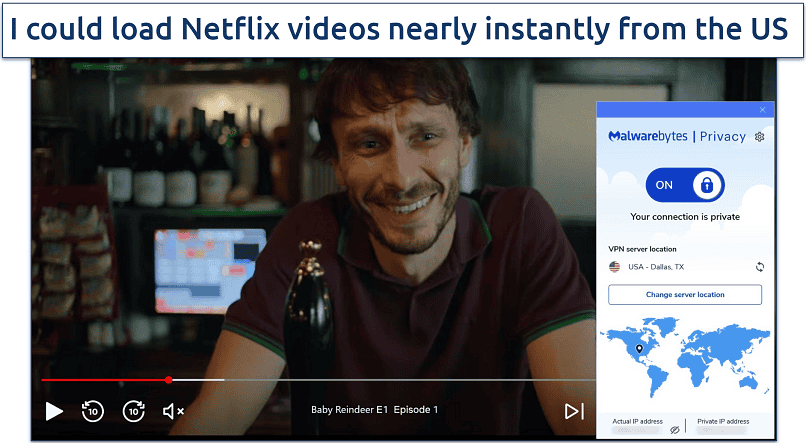The image size is (806, 443).
Task: Click the 'Your connection is private' text
Action: pos(685,217)
